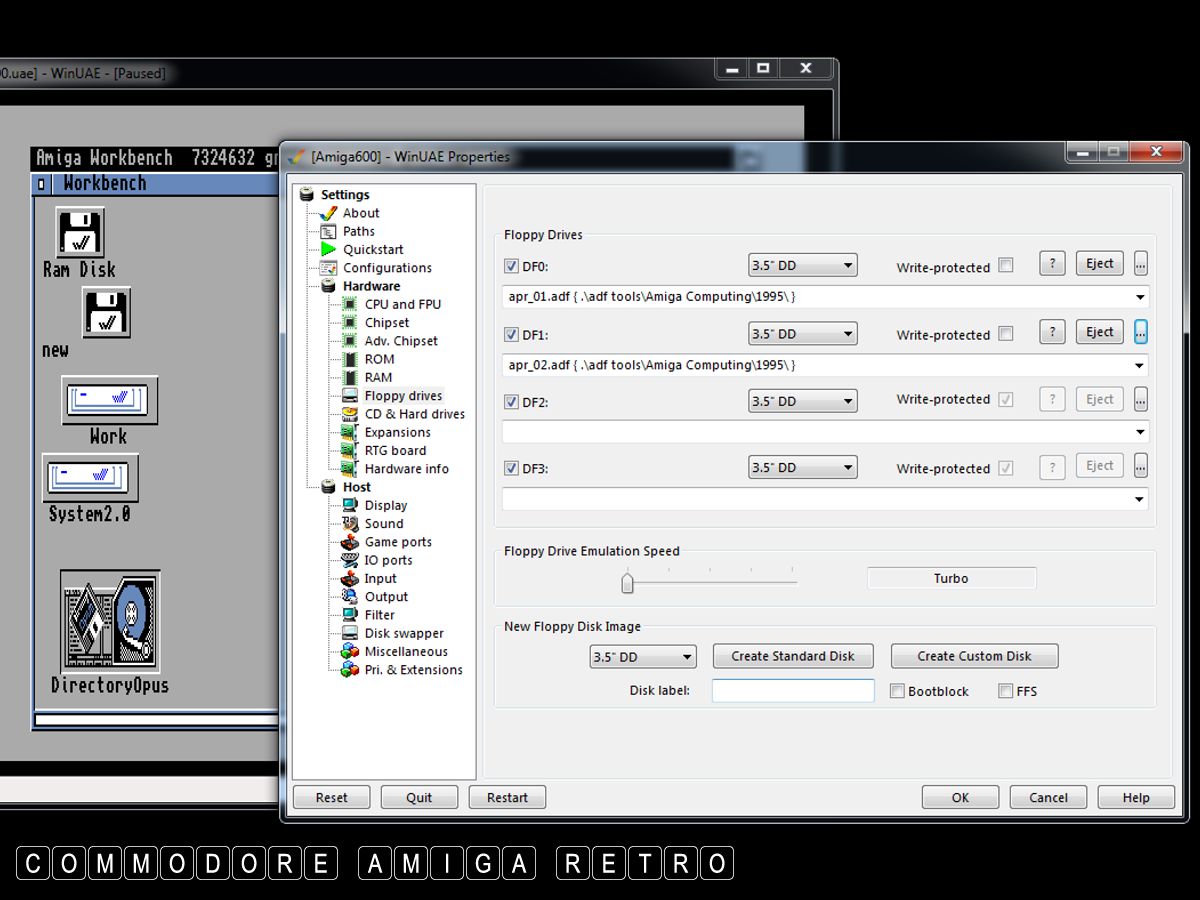Click the ROM chip icon in tree
This screenshot has width=1200, height=900.
click(350, 359)
